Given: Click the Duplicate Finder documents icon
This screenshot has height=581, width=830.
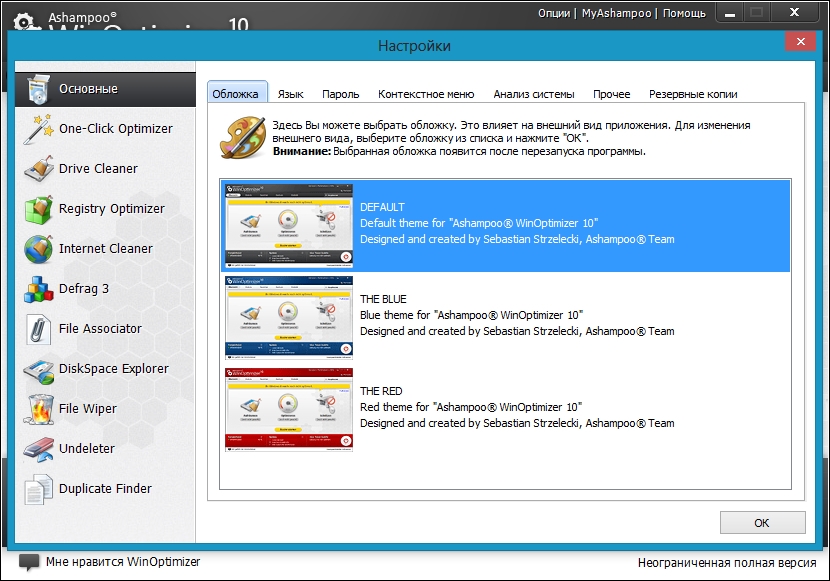Looking at the screenshot, I should click(x=38, y=489).
